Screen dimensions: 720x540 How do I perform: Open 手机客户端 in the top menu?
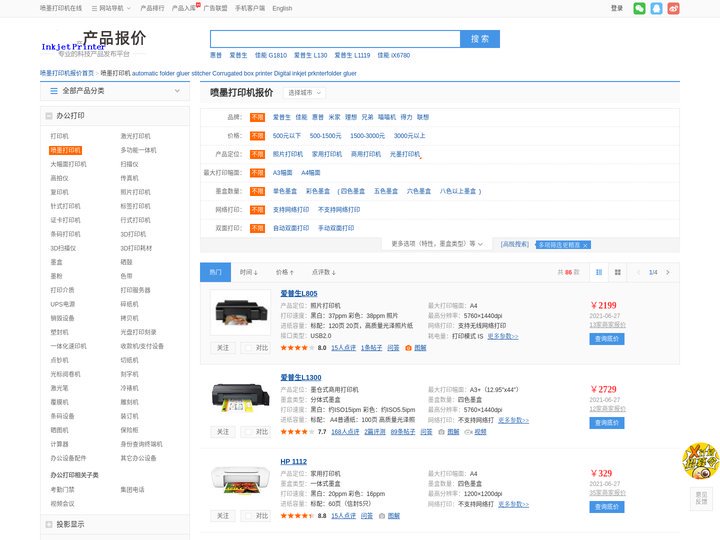point(250,8)
